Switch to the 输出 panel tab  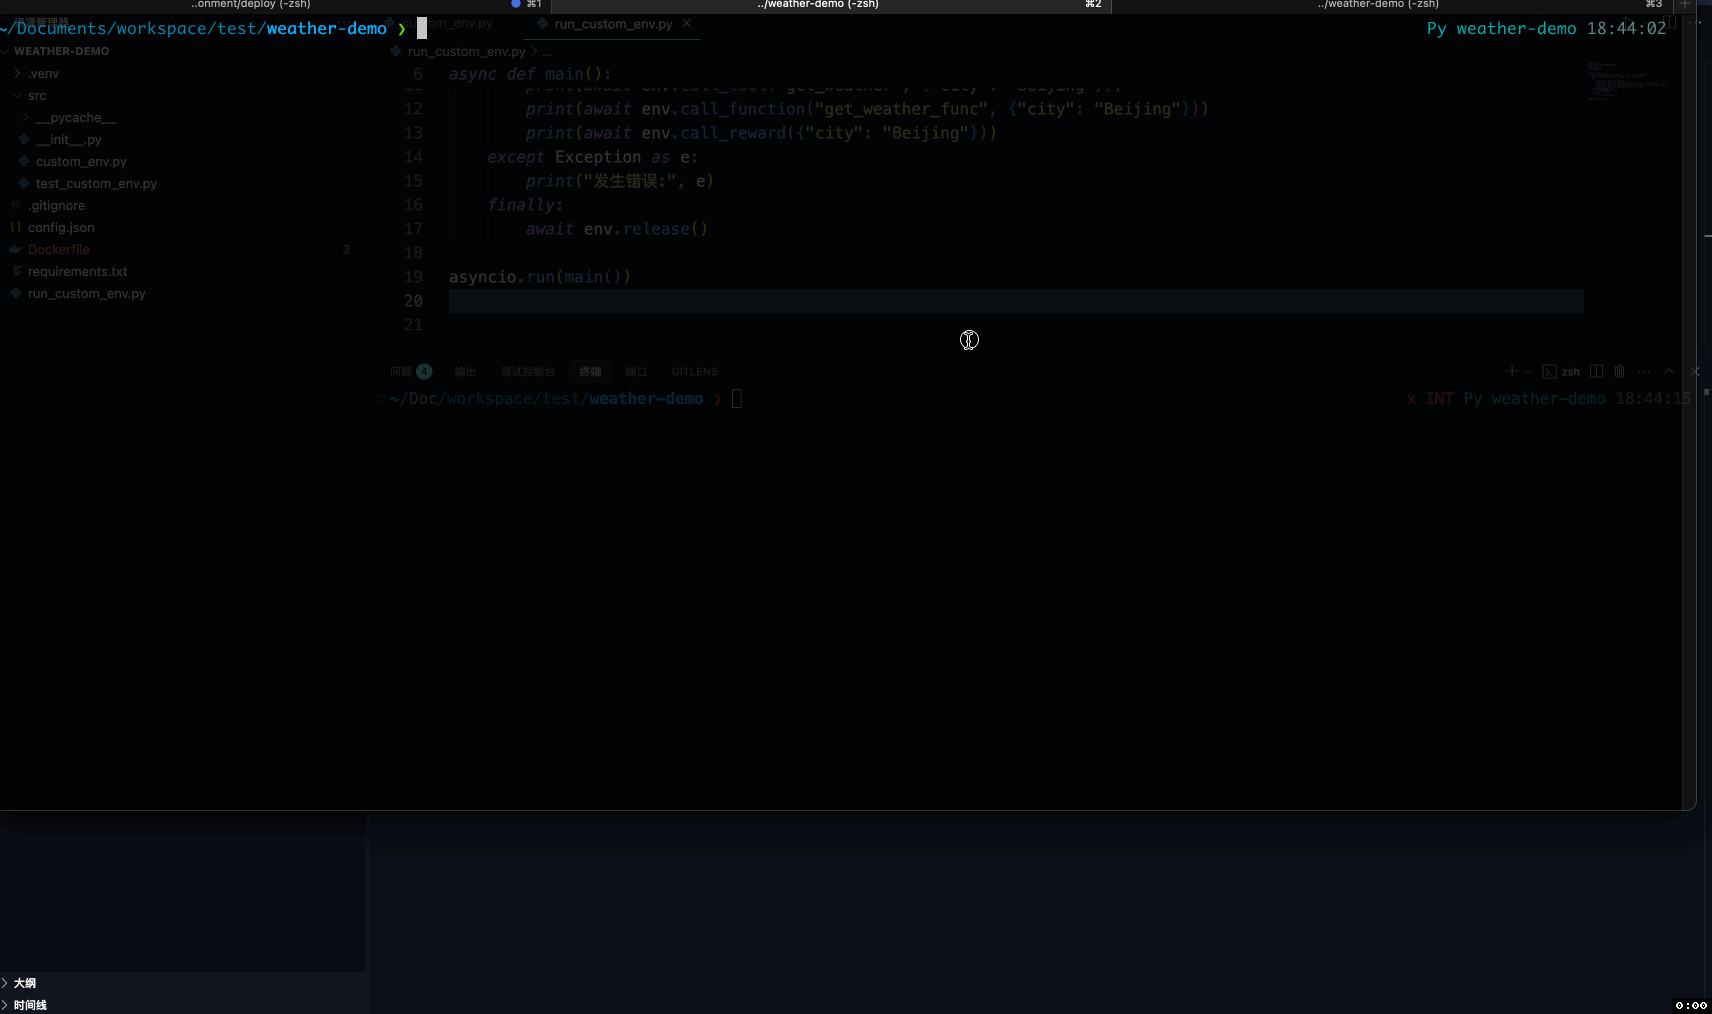click(x=465, y=371)
